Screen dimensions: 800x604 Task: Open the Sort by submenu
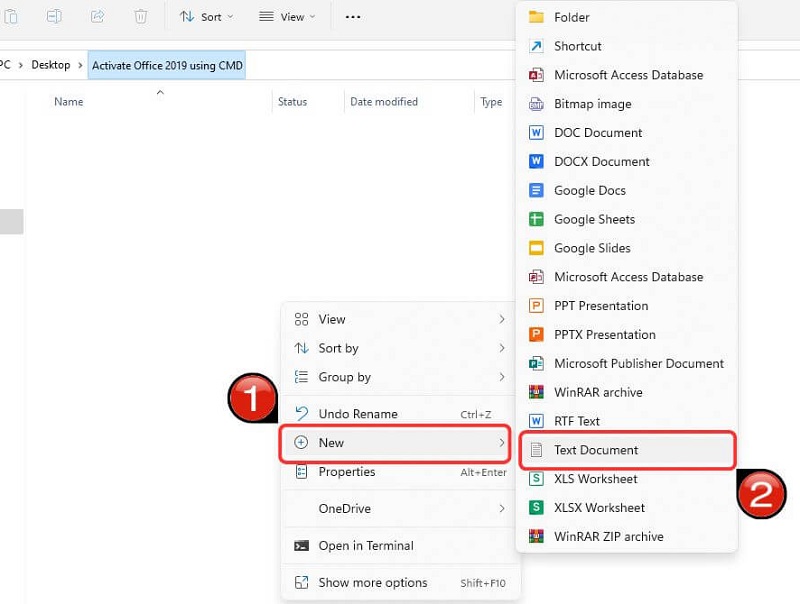[x=399, y=348]
